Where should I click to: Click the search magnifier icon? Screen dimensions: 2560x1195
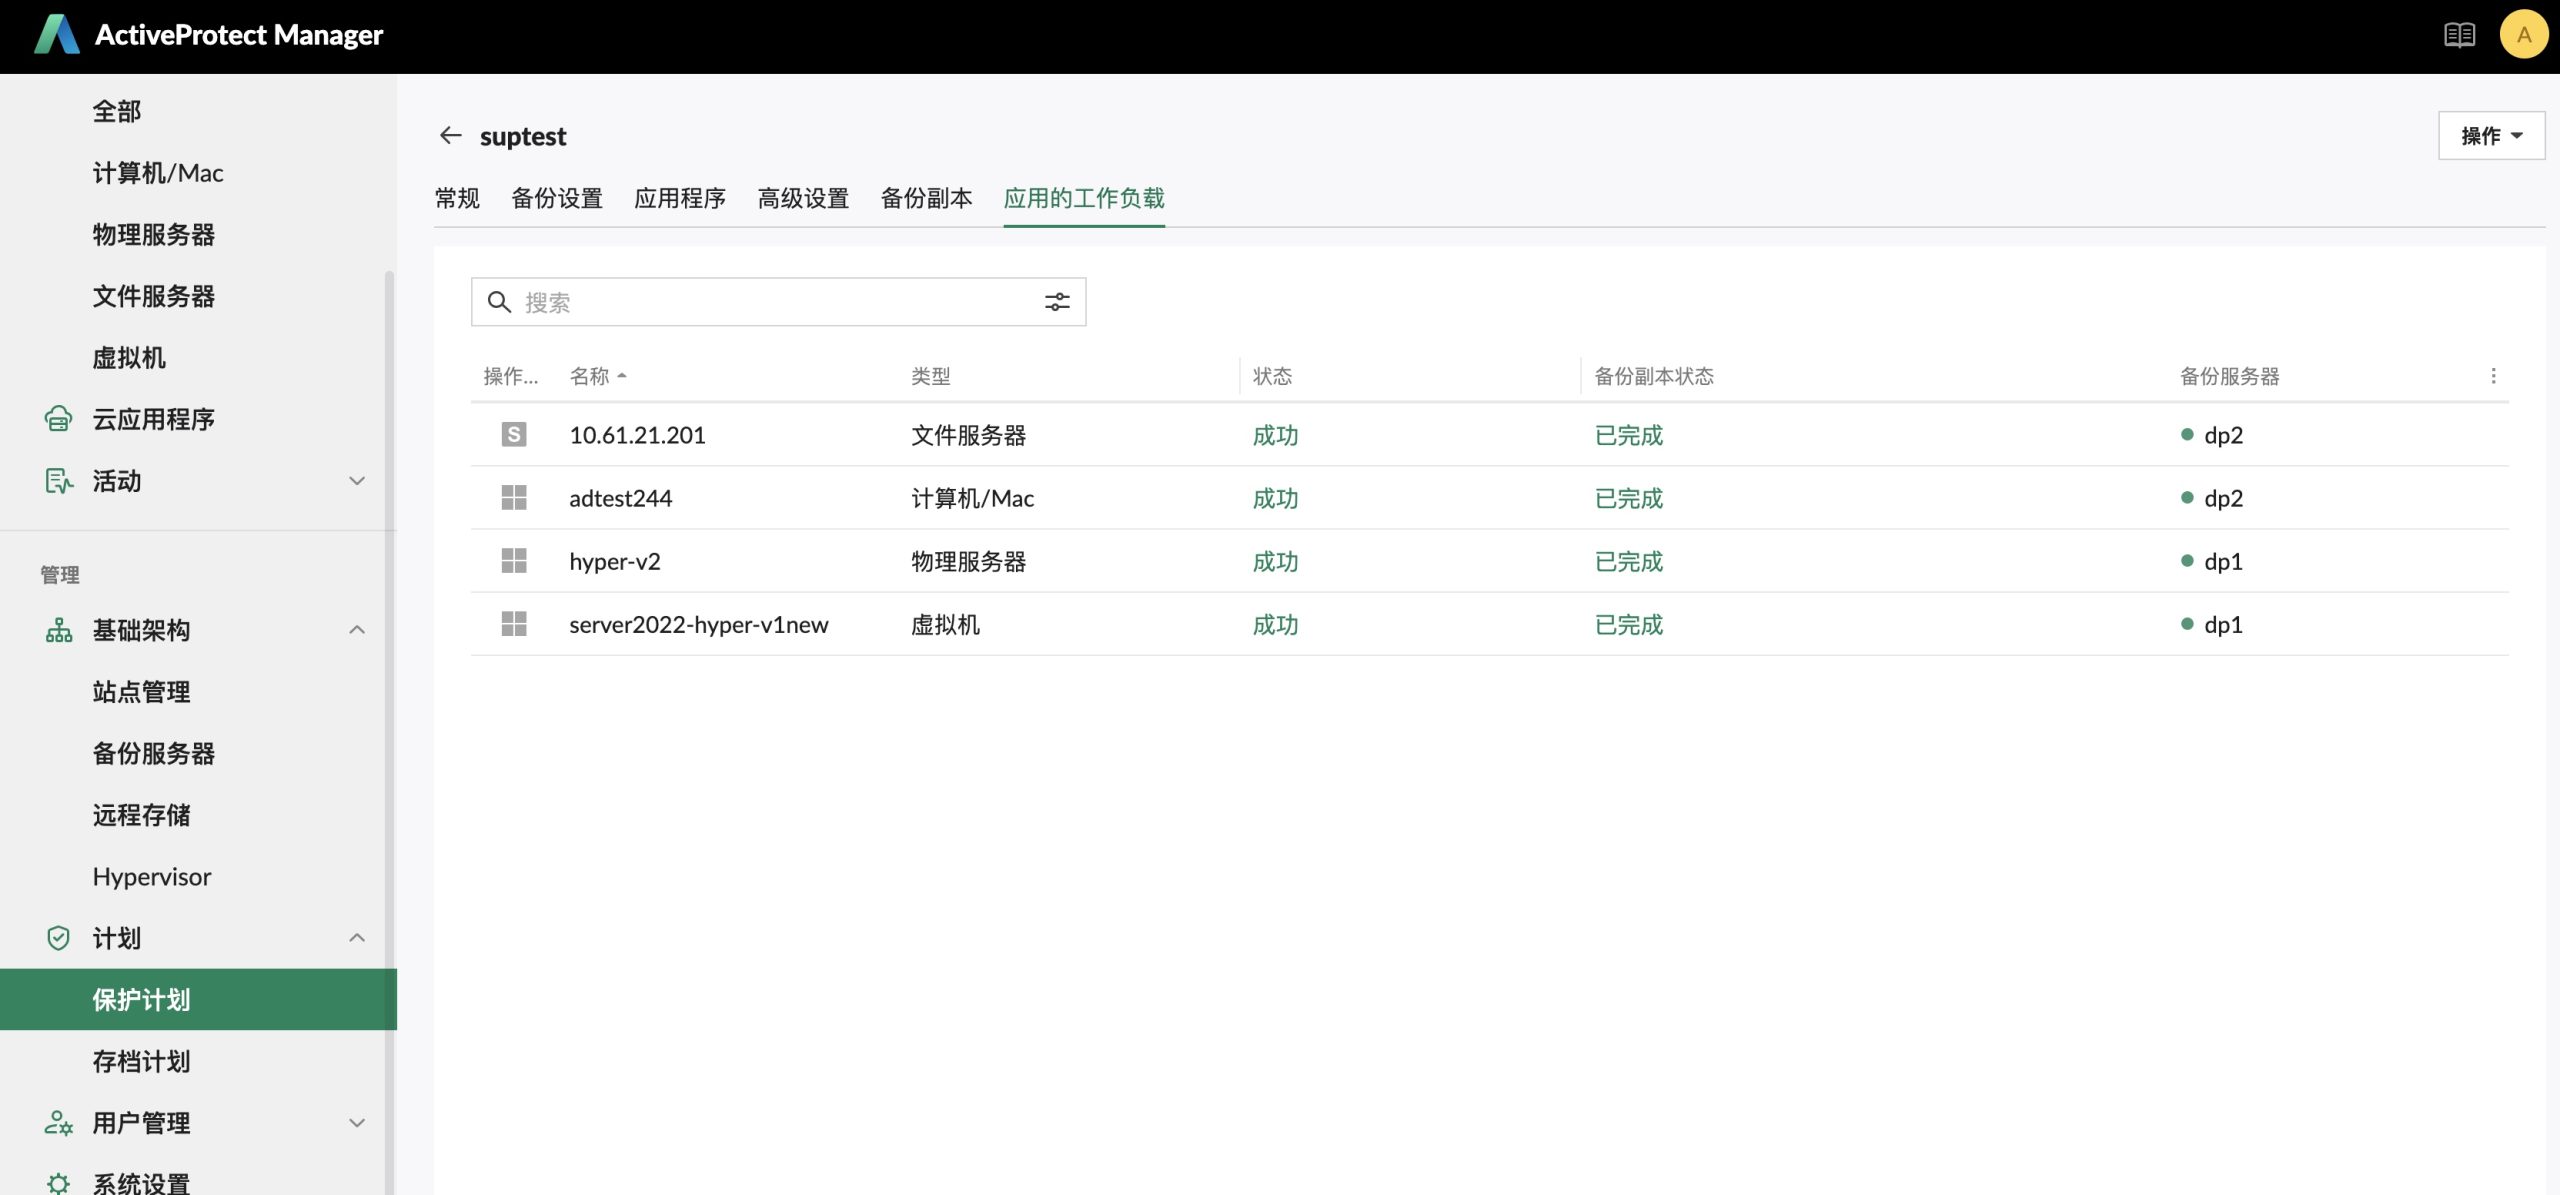click(499, 302)
